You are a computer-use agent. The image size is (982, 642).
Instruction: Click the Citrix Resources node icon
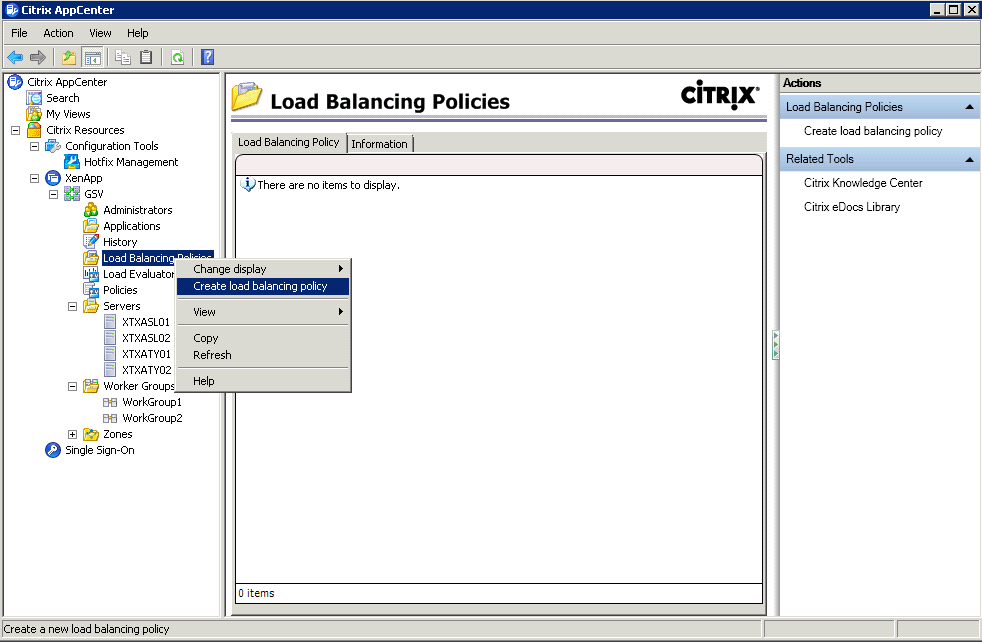click(34, 130)
